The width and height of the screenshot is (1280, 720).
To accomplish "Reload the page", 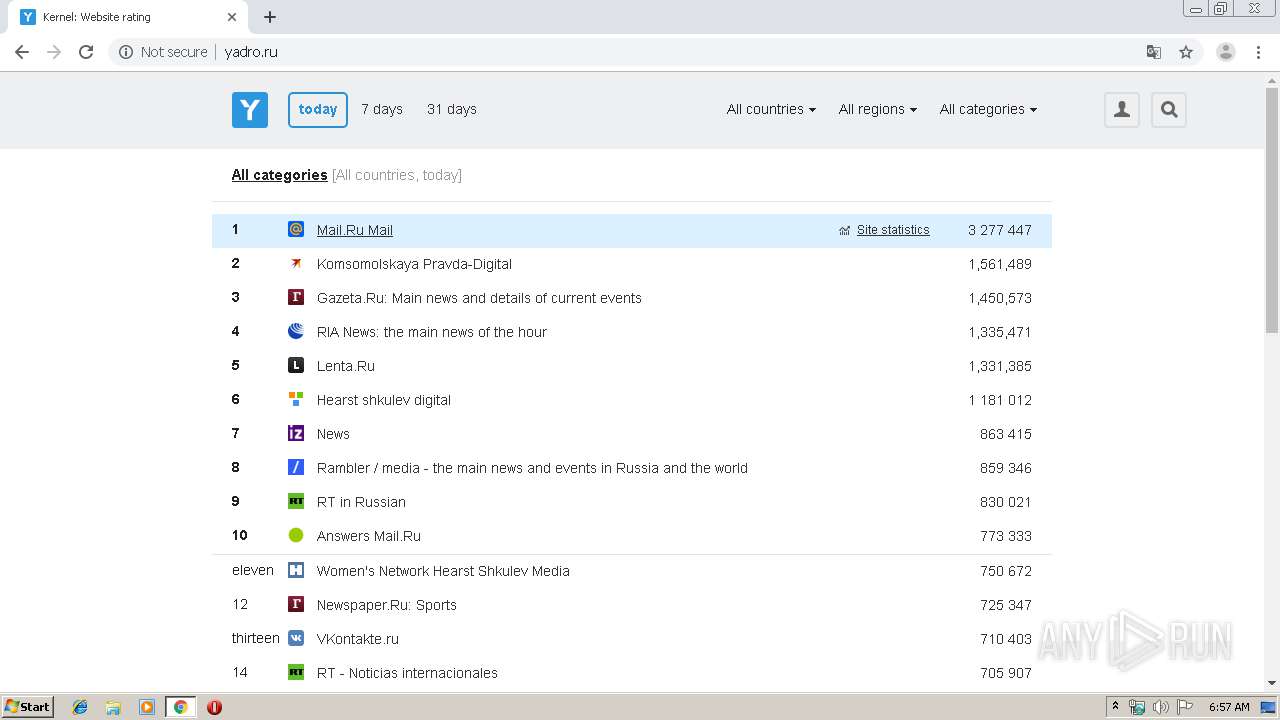I will click(x=86, y=52).
